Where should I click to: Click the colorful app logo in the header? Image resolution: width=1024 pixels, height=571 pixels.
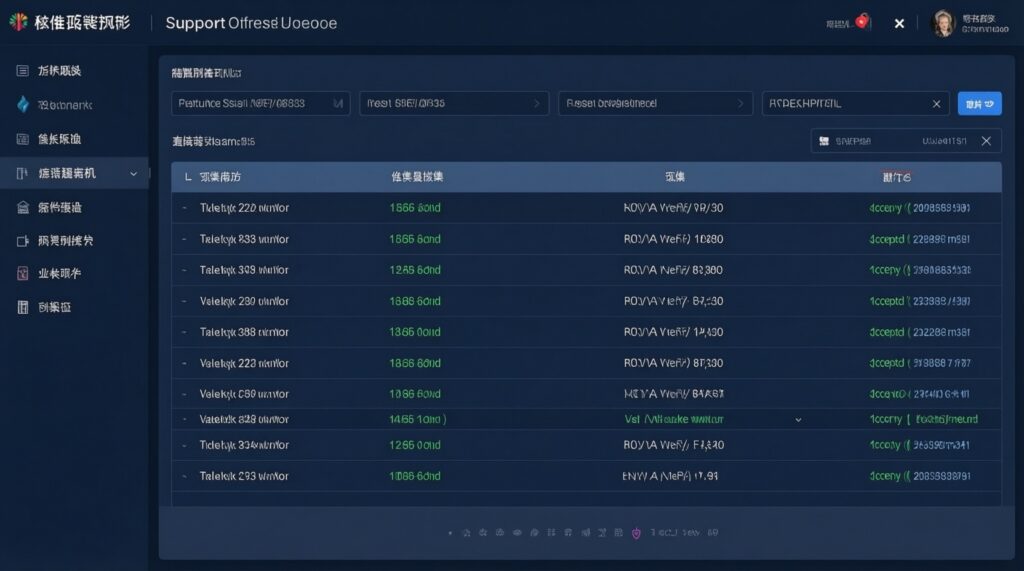tap(18, 23)
